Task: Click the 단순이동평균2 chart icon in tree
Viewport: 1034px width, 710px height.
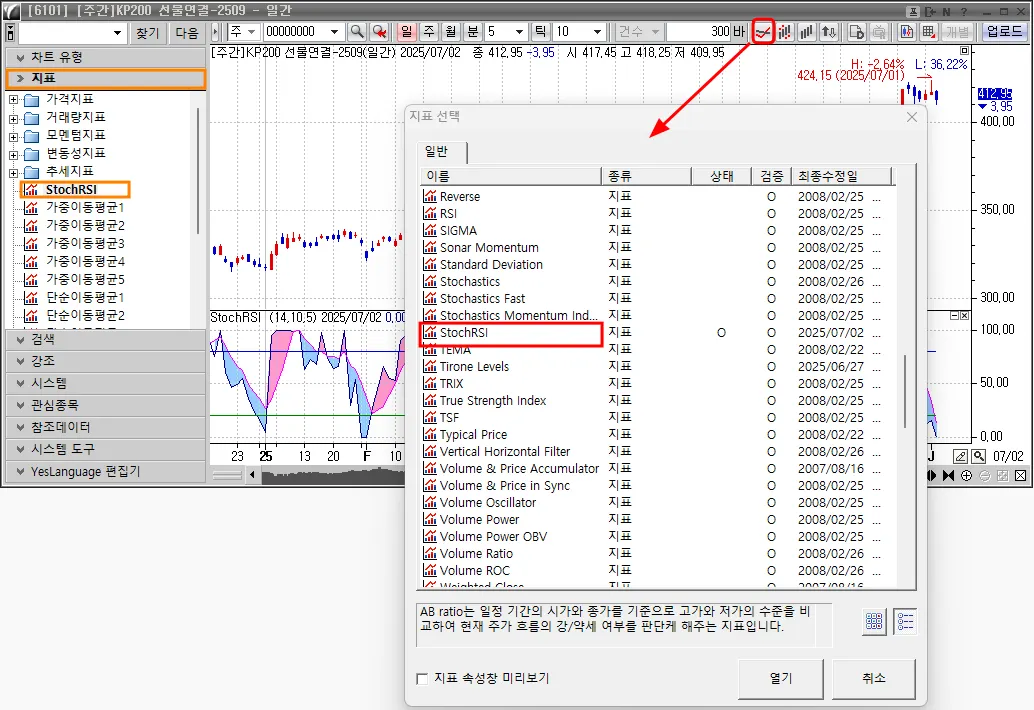Action: (31, 316)
